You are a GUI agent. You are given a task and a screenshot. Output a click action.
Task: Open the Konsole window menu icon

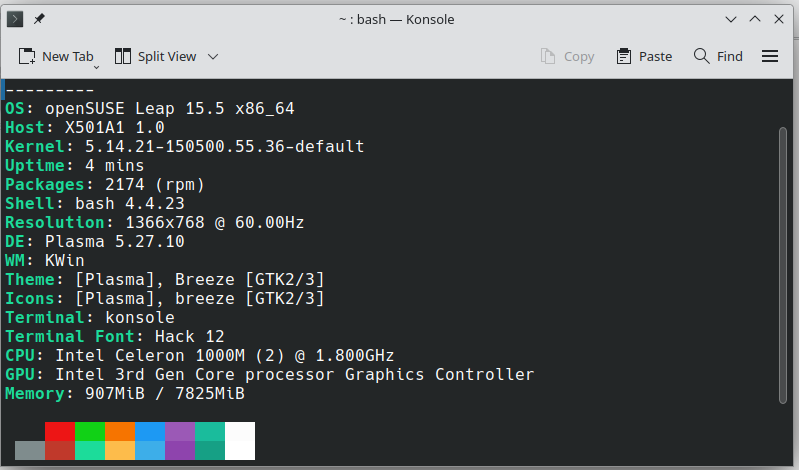coord(15,19)
